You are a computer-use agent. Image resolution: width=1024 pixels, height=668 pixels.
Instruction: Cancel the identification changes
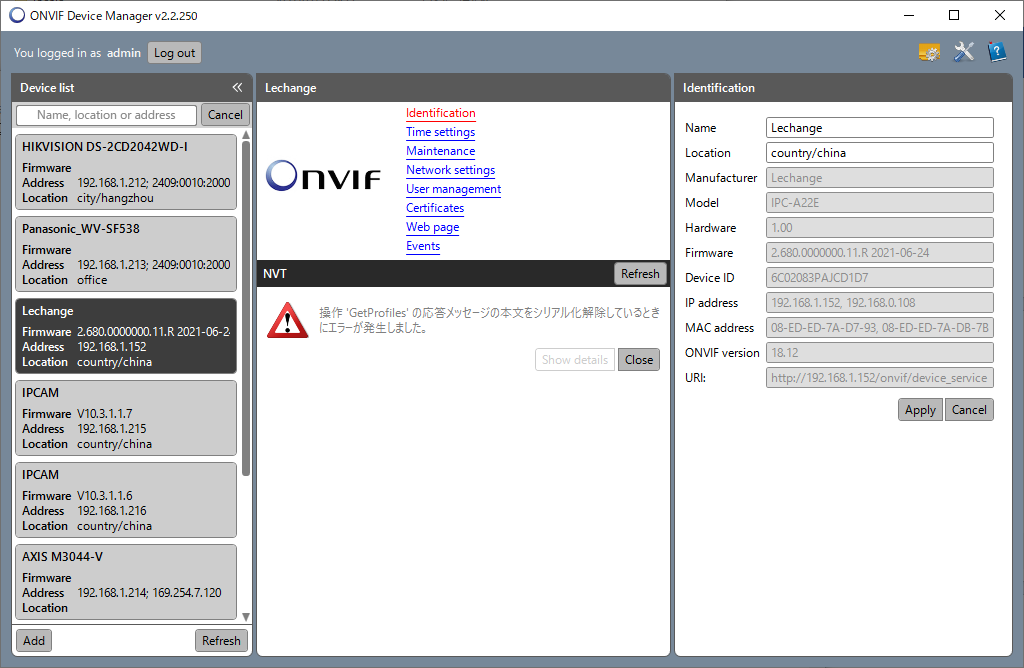[x=969, y=410]
